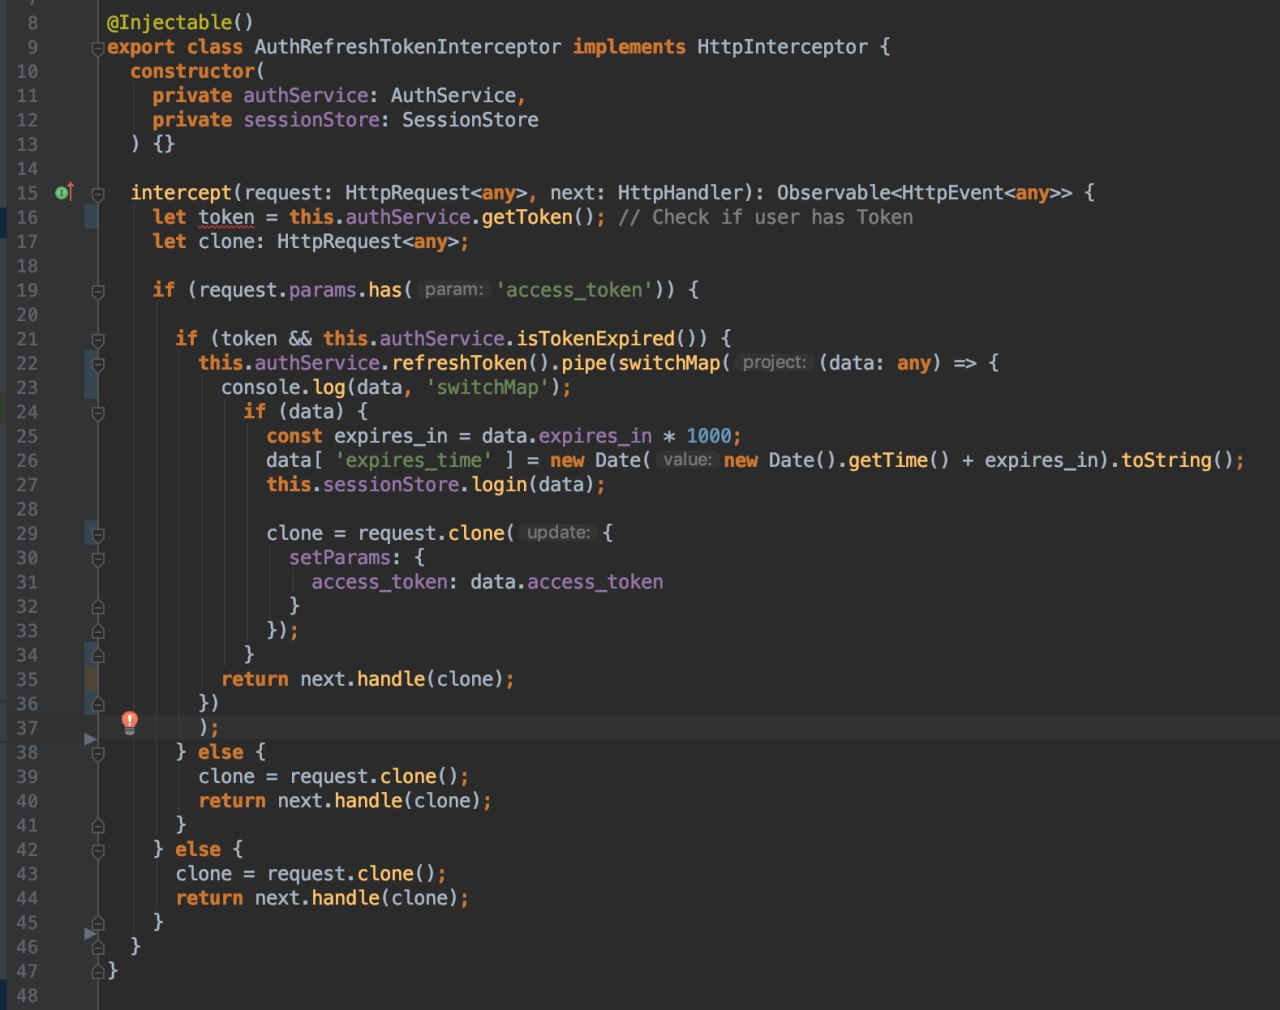Click the constructor keyword

click(192, 71)
